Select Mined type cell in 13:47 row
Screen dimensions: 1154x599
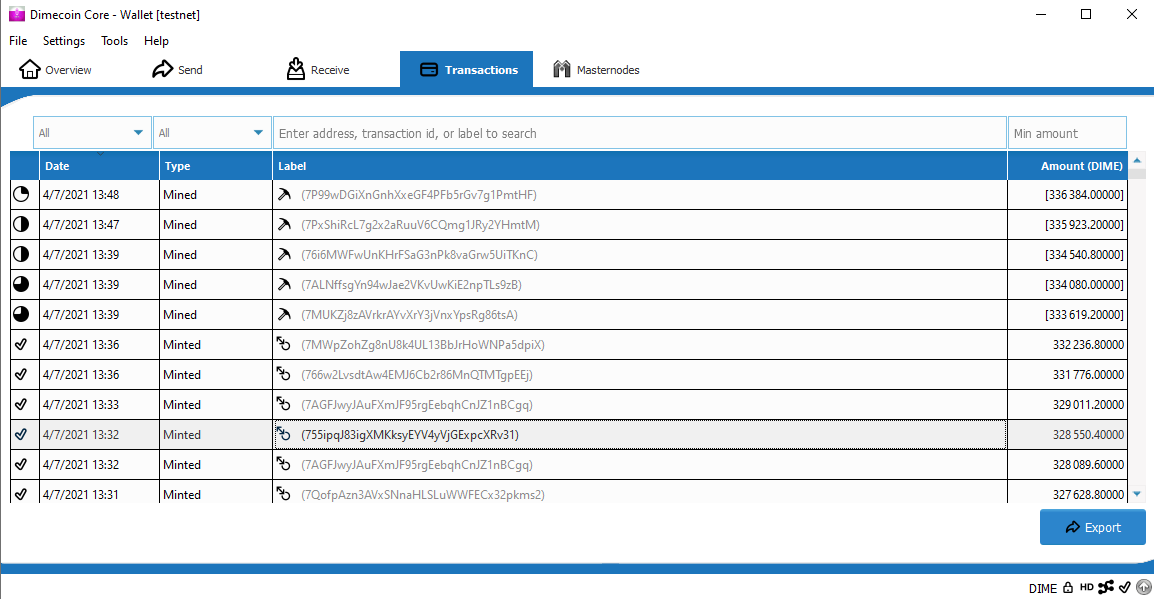(216, 225)
